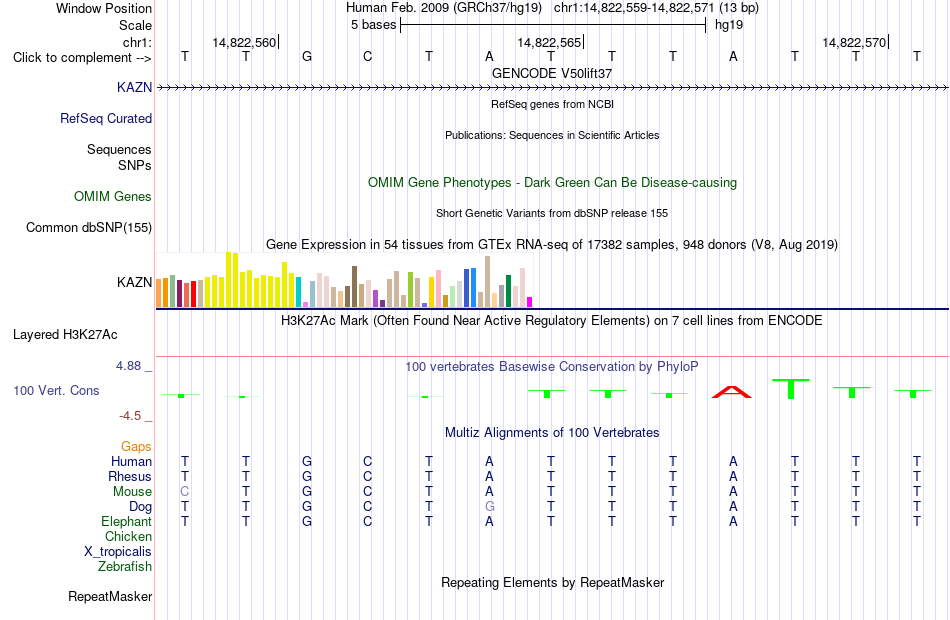Screen dimensions: 950x620
Task: Open the Layered H3K27Ac track label
Action: [65, 335]
